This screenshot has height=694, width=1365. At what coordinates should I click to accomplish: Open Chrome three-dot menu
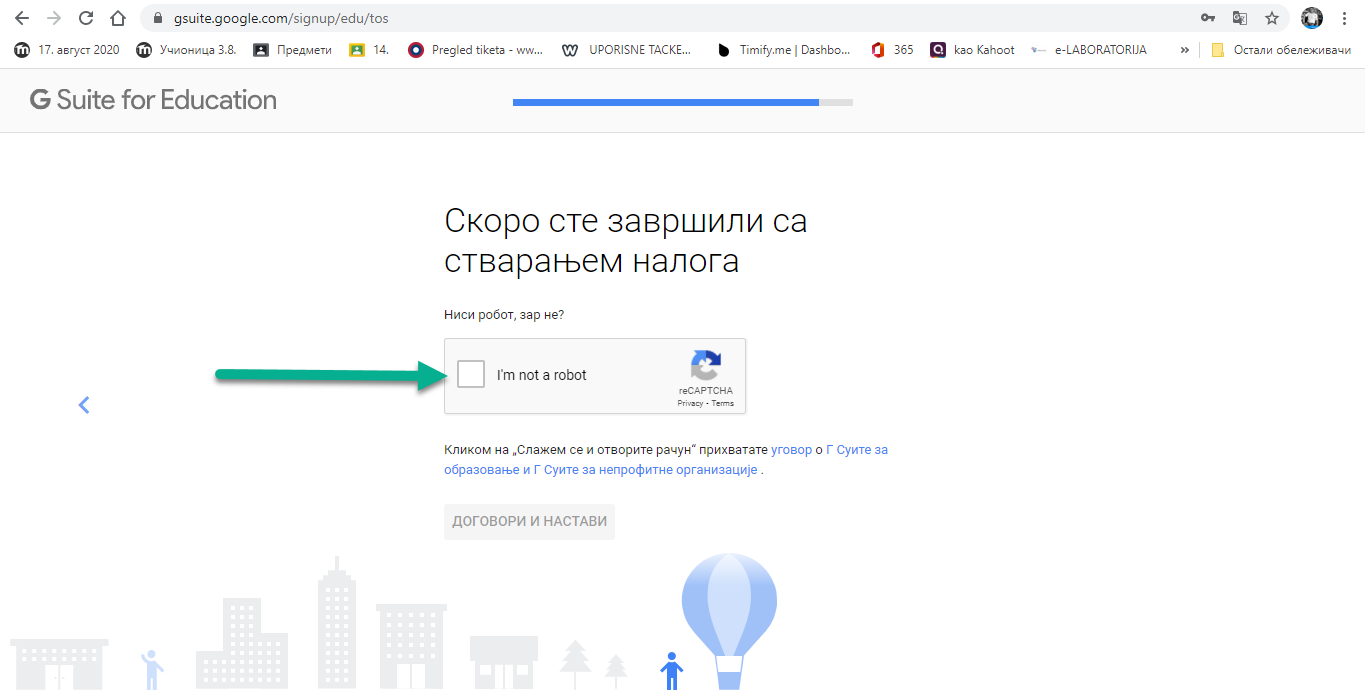click(x=1345, y=18)
